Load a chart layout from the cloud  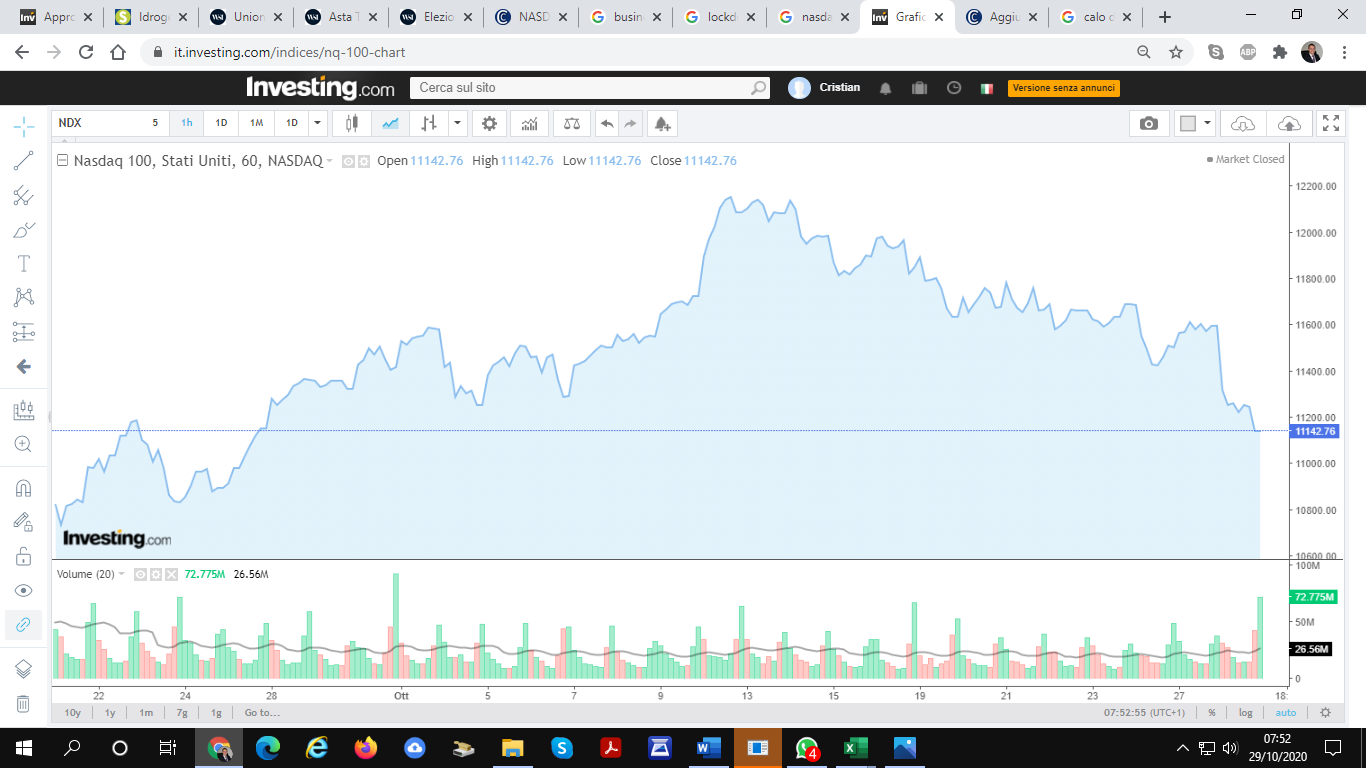click(1243, 123)
